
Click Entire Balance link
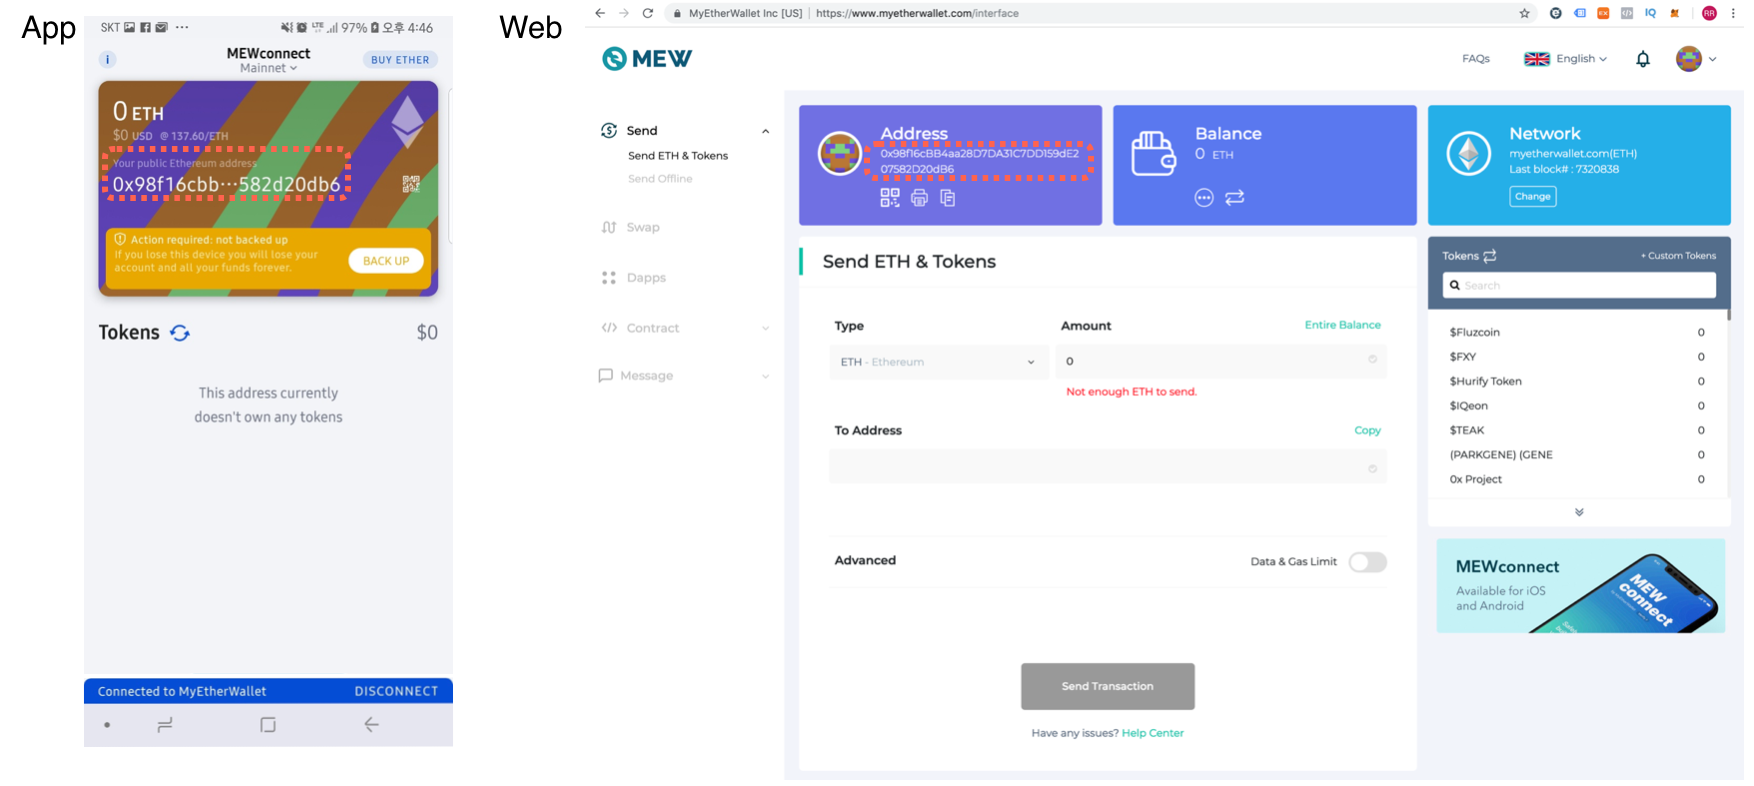point(1343,325)
